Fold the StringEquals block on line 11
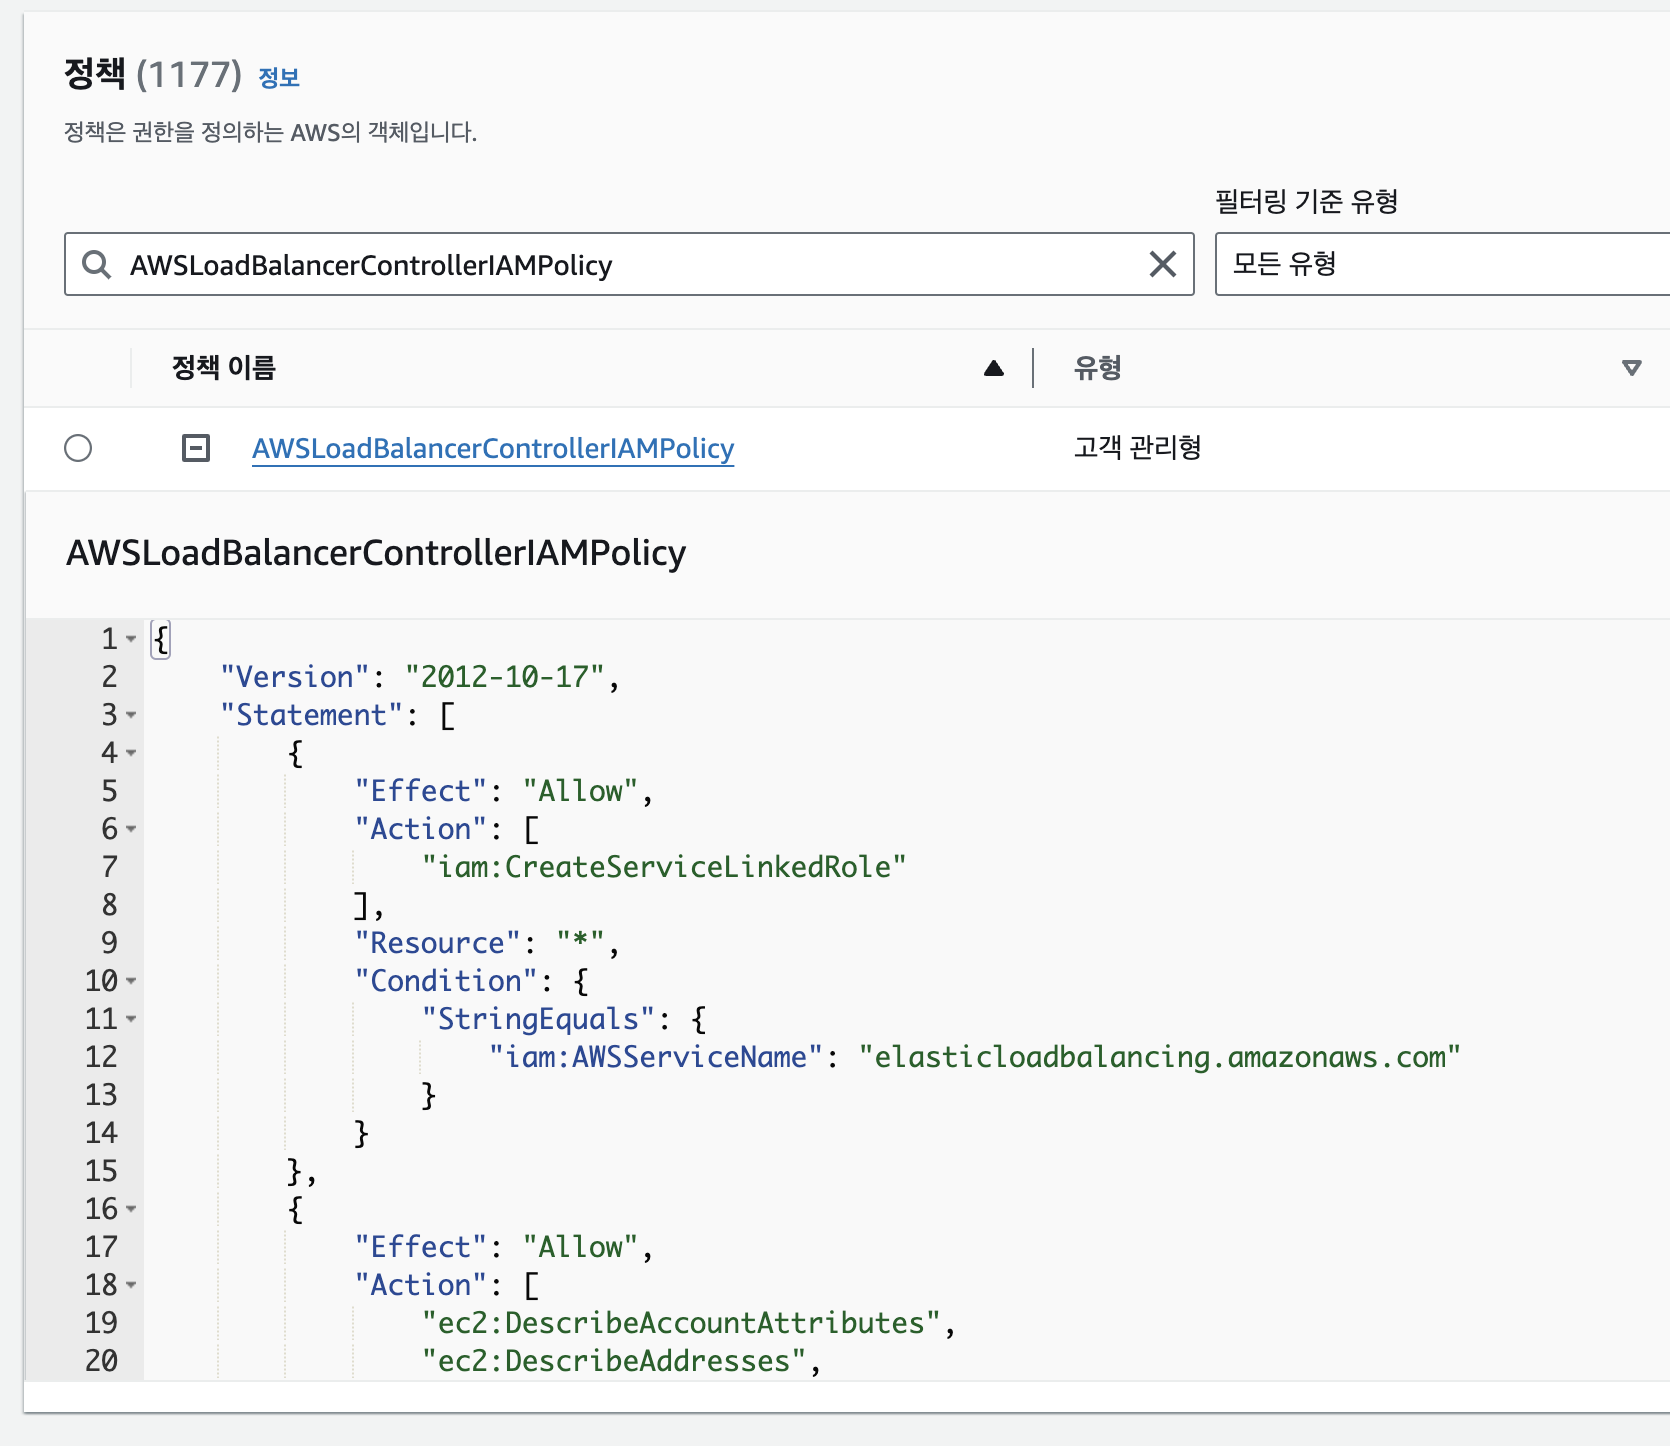Viewport: 1670px width, 1446px height. click(131, 1019)
